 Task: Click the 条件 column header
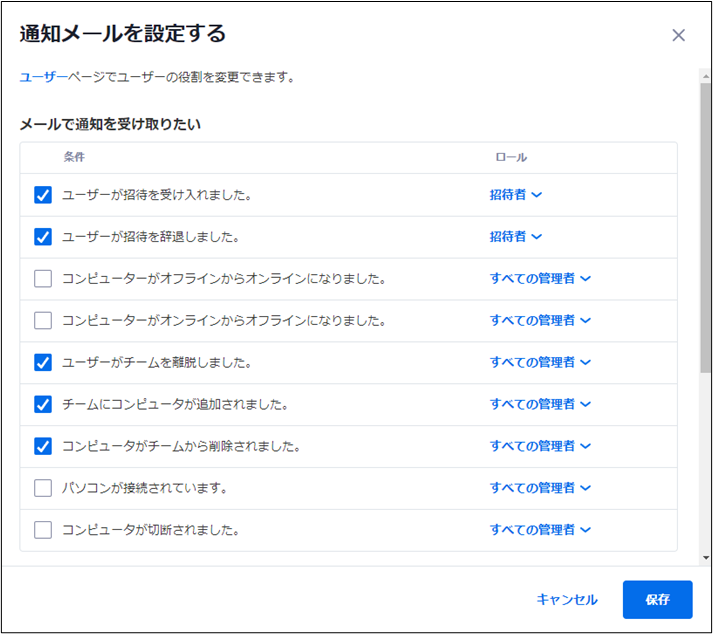click(x=74, y=157)
